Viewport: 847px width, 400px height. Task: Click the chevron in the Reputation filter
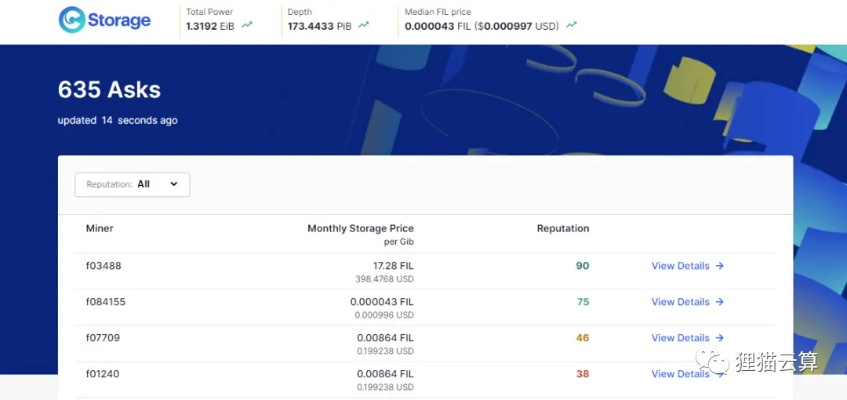174,184
